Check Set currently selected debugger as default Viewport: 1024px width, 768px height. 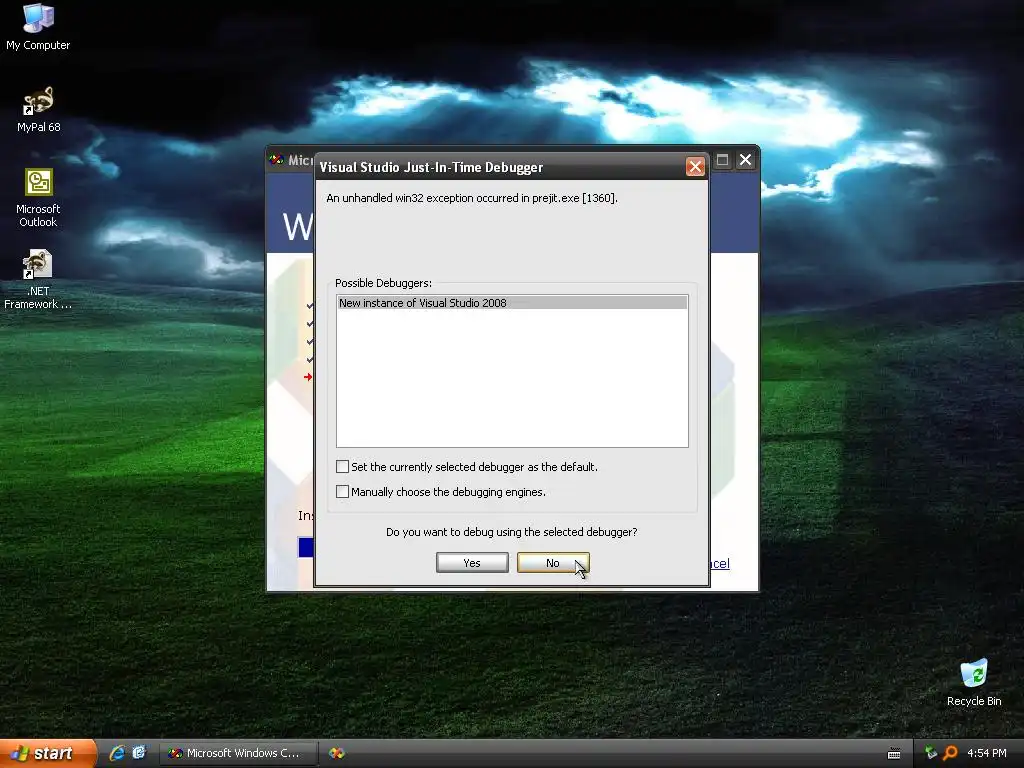click(x=342, y=466)
